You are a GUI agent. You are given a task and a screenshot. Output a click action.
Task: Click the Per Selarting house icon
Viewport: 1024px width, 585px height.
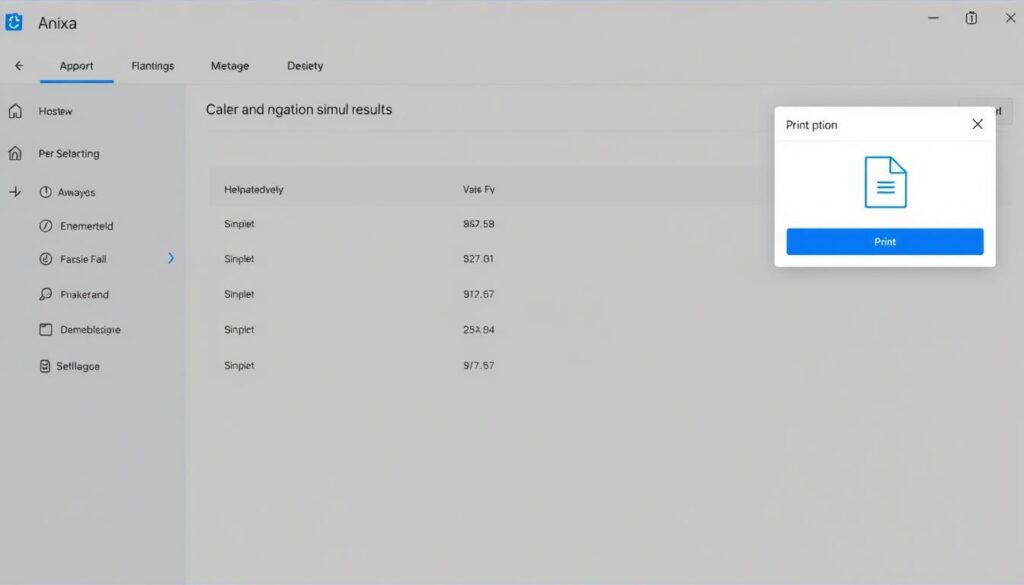15,154
